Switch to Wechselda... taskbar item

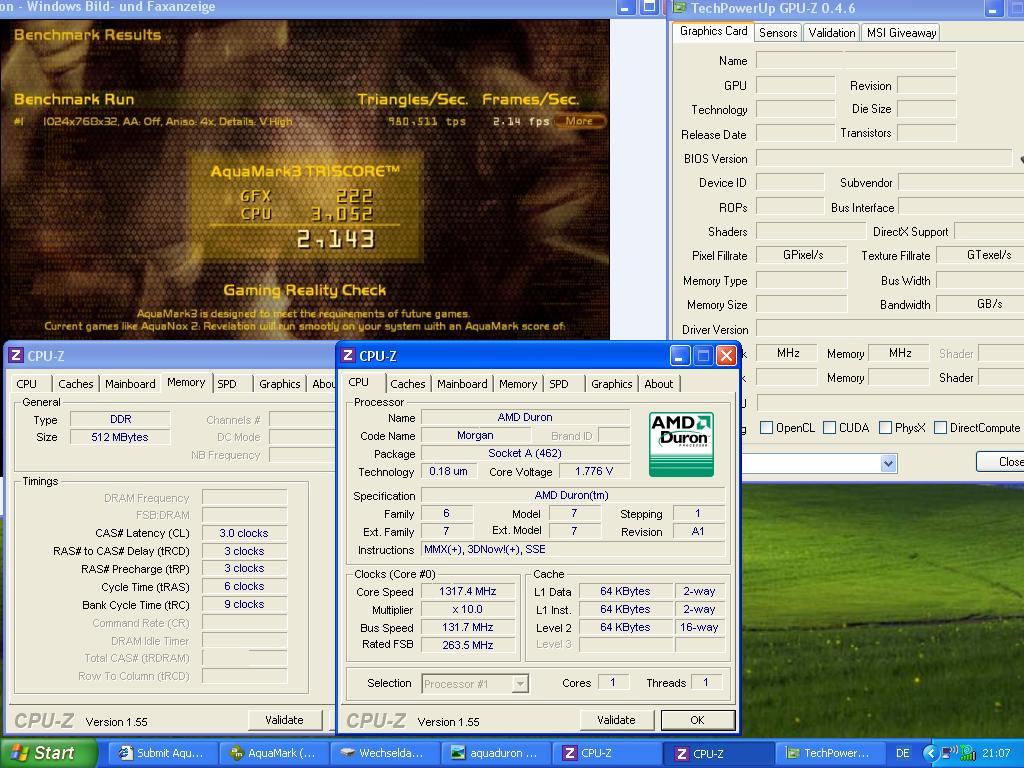click(x=385, y=753)
